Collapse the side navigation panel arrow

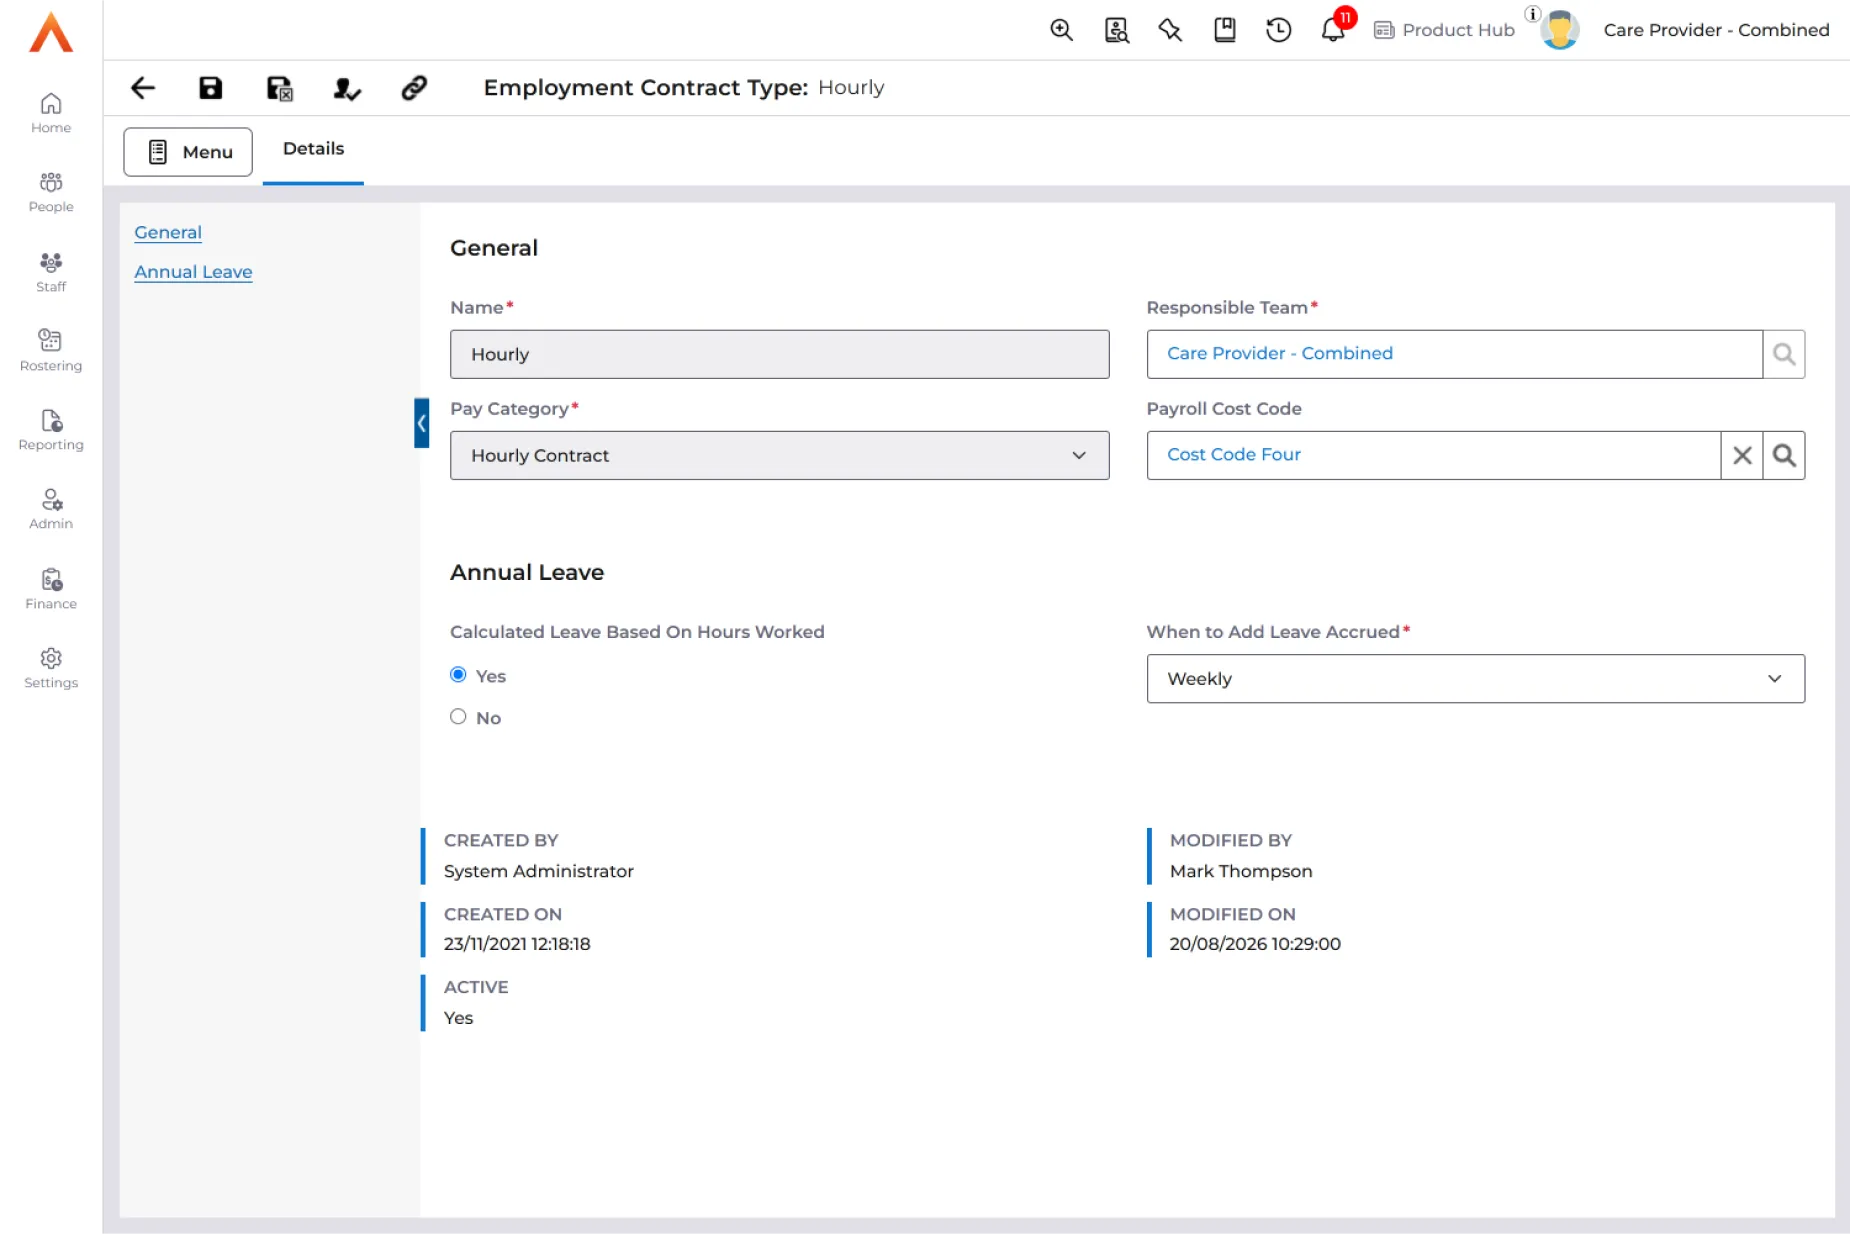coord(422,423)
